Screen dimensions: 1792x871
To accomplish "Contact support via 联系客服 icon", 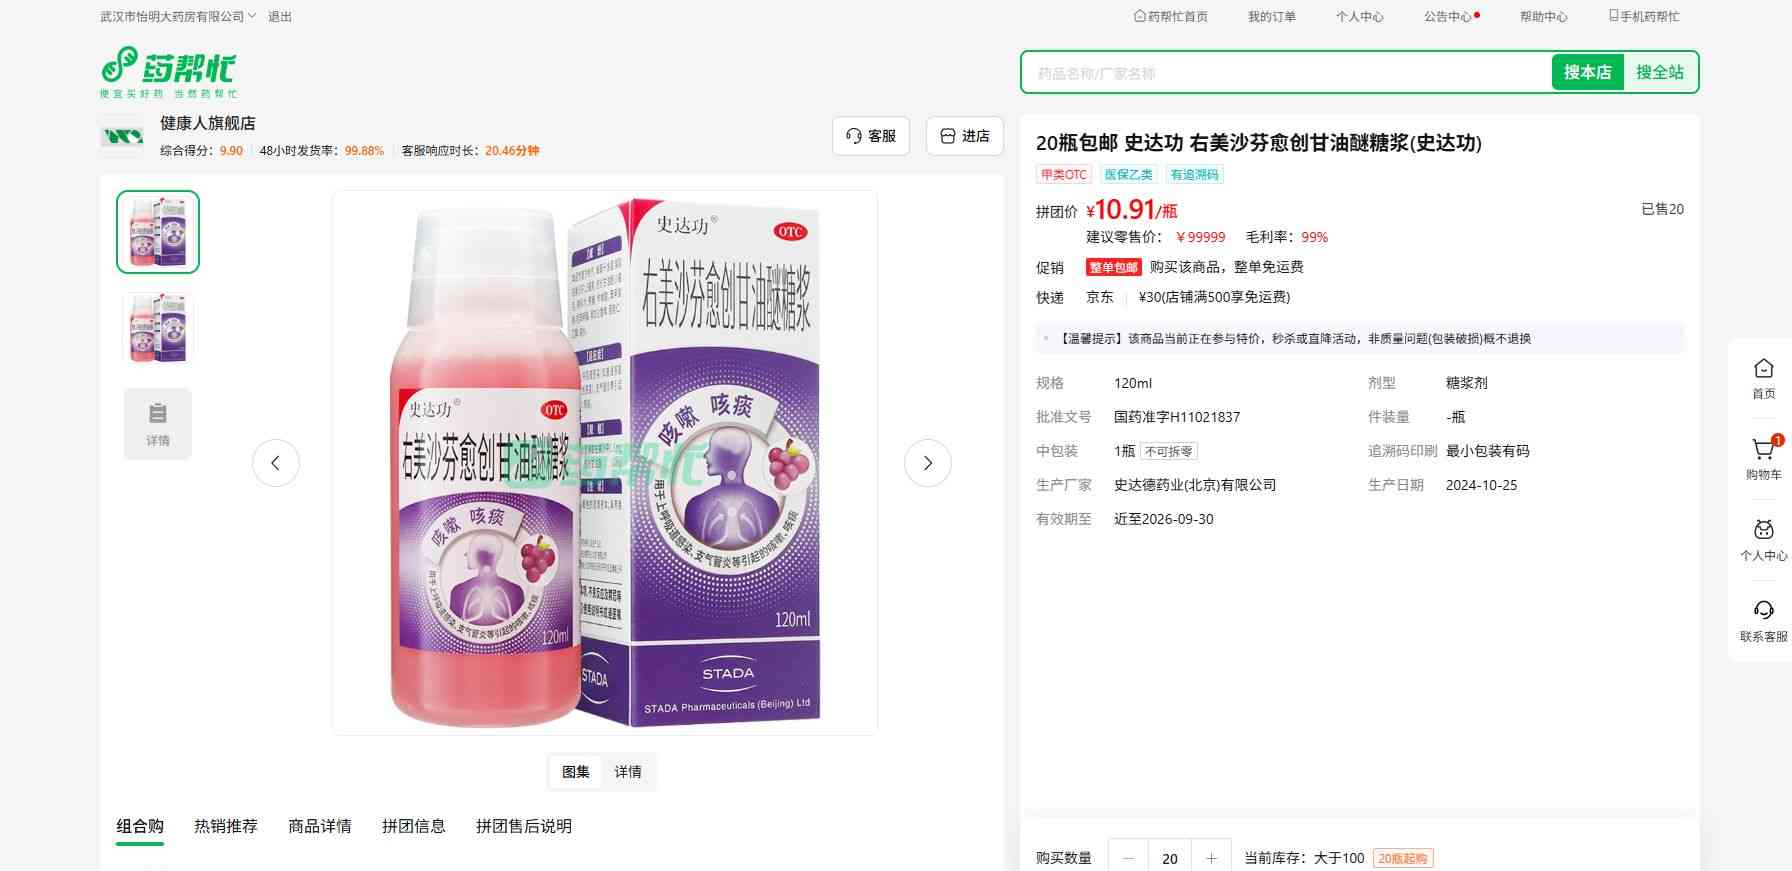I will [x=1763, y=621].
